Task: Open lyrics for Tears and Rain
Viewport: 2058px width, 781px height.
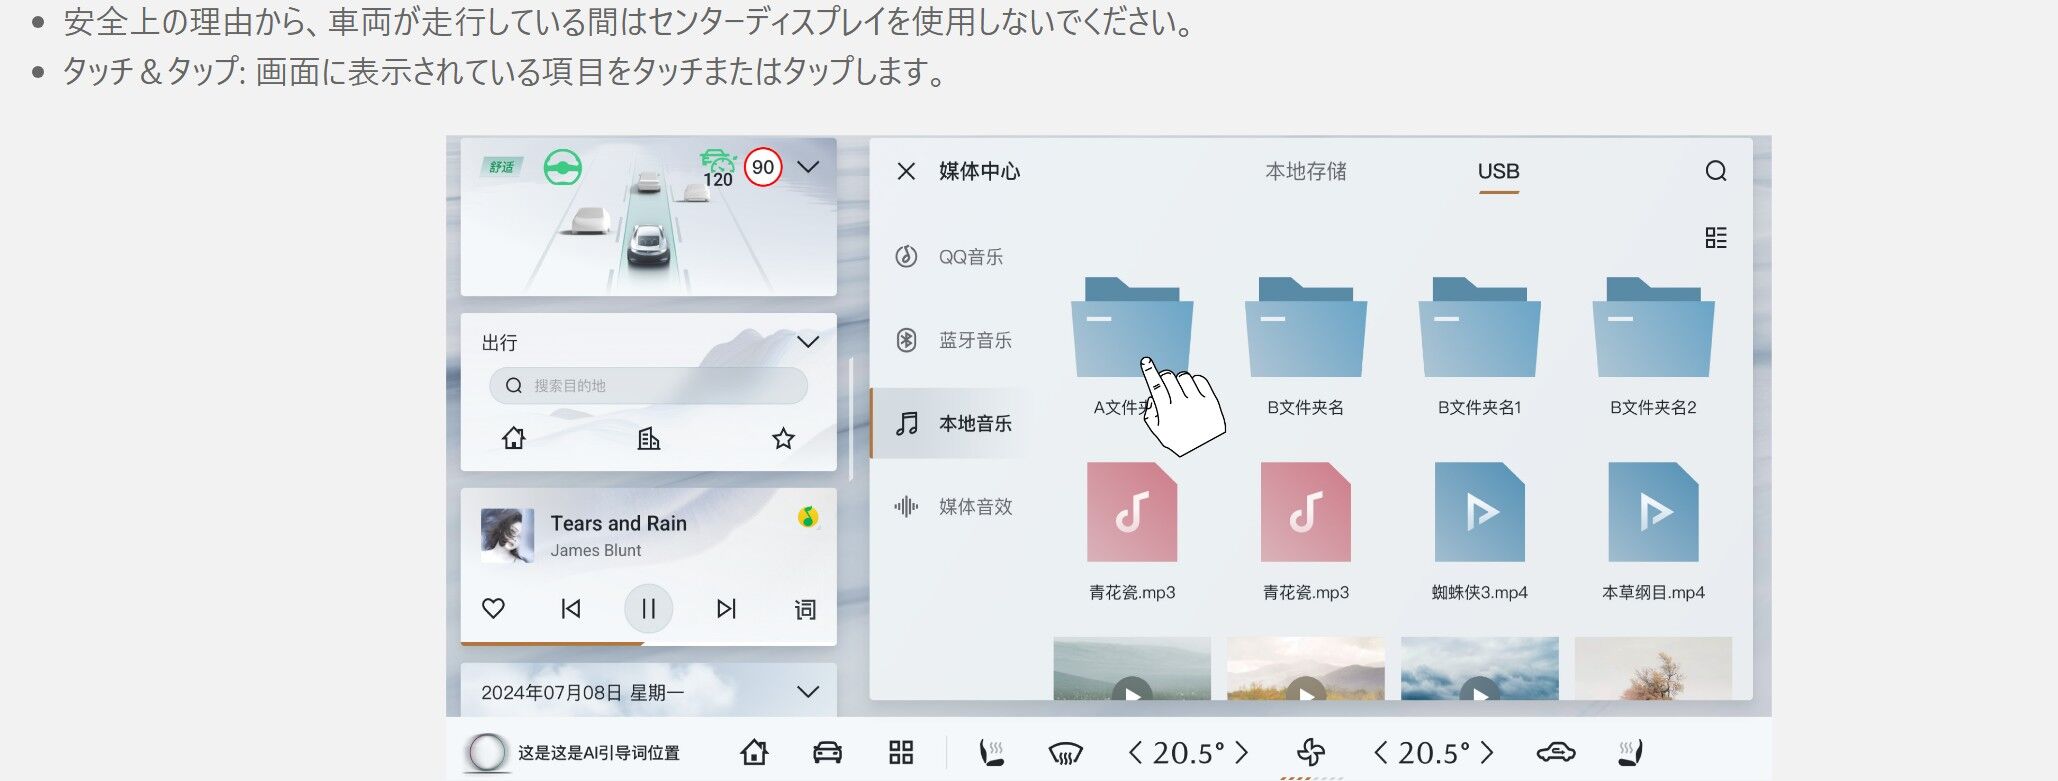Action: [x=805, y=609]
